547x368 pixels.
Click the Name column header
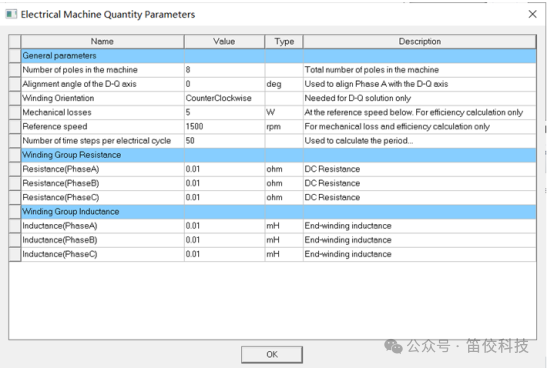tap(102, 42)
